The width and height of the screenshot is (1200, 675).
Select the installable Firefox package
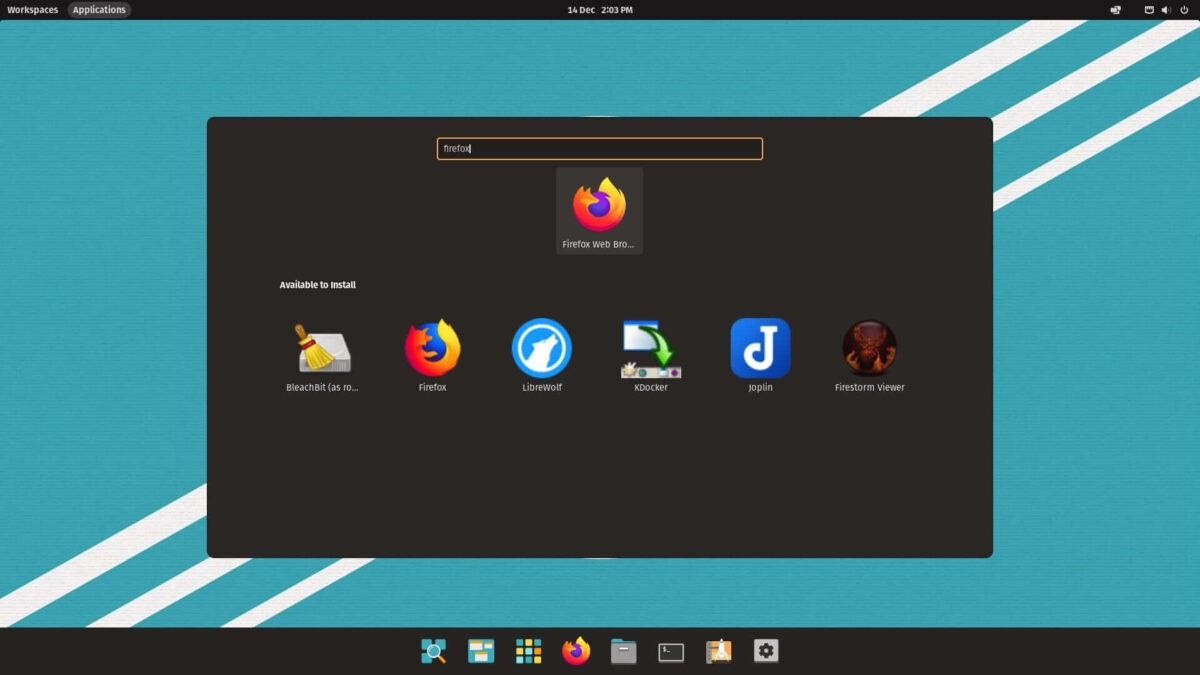click(x=432, y=350)
